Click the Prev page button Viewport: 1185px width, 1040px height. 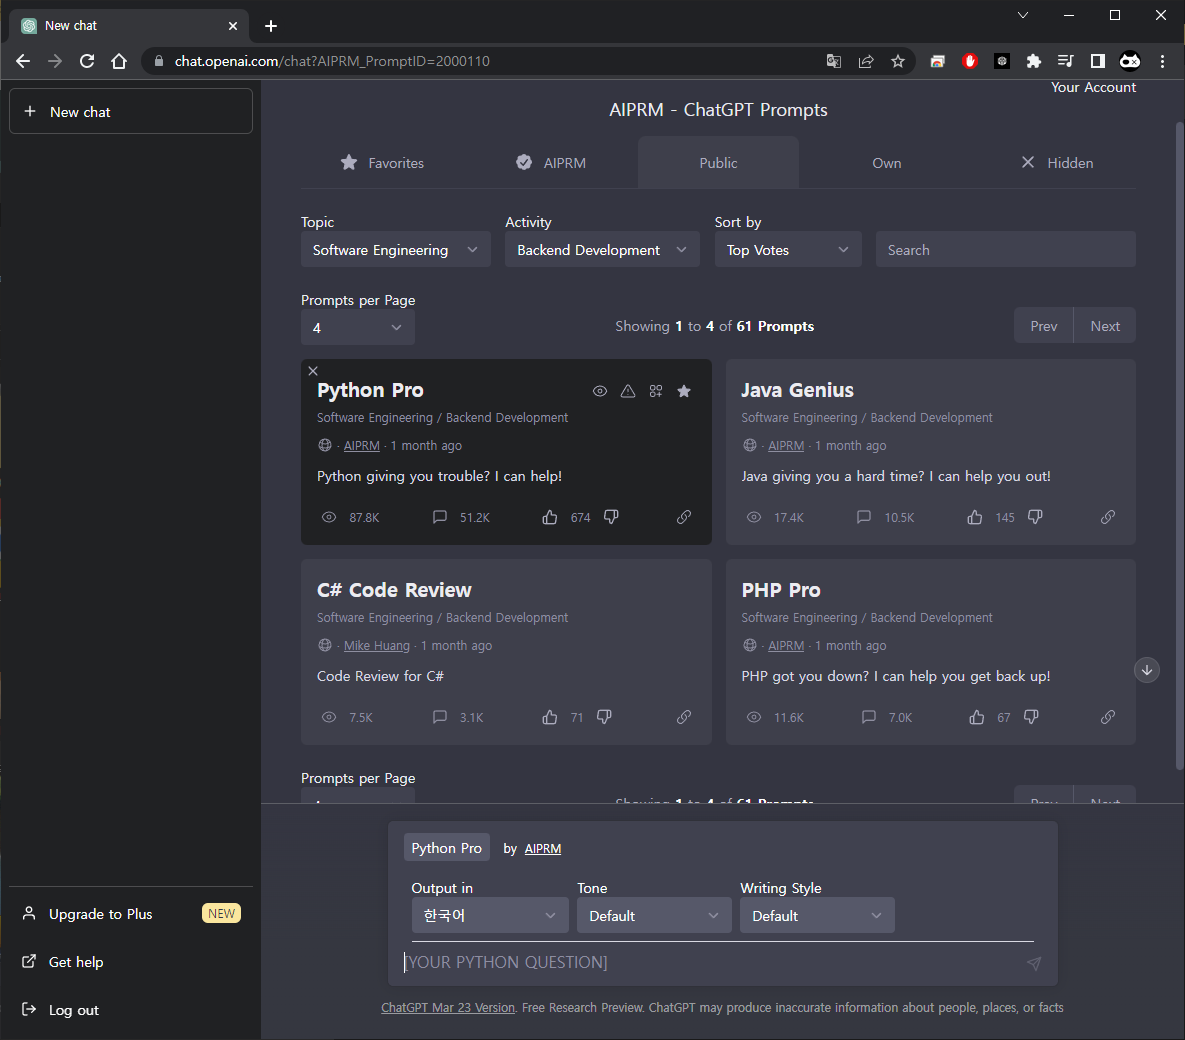coord(1043,326)
